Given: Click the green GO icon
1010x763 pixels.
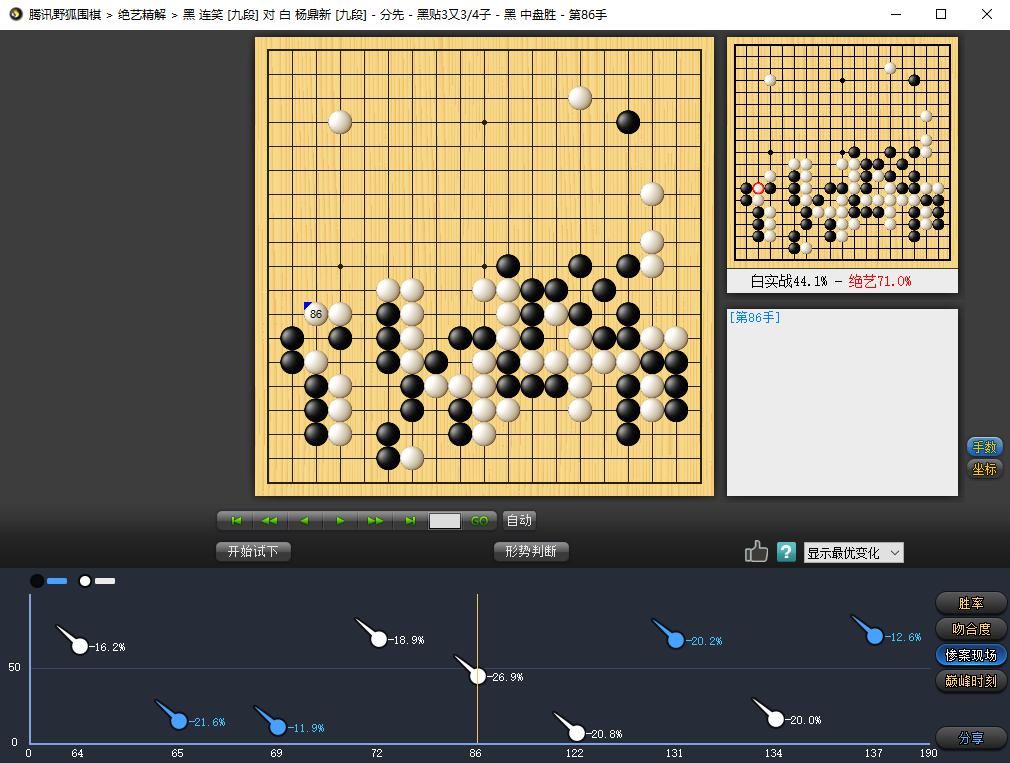Looking at the screenshot, I should click(x=480, y=520).
